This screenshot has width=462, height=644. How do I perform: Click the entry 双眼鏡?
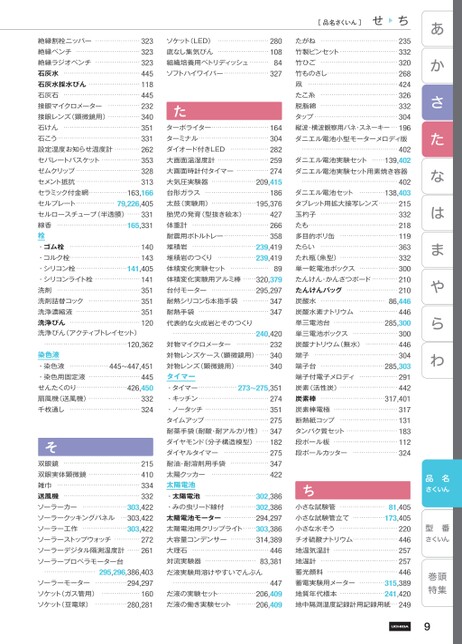[x=48, y=464]
